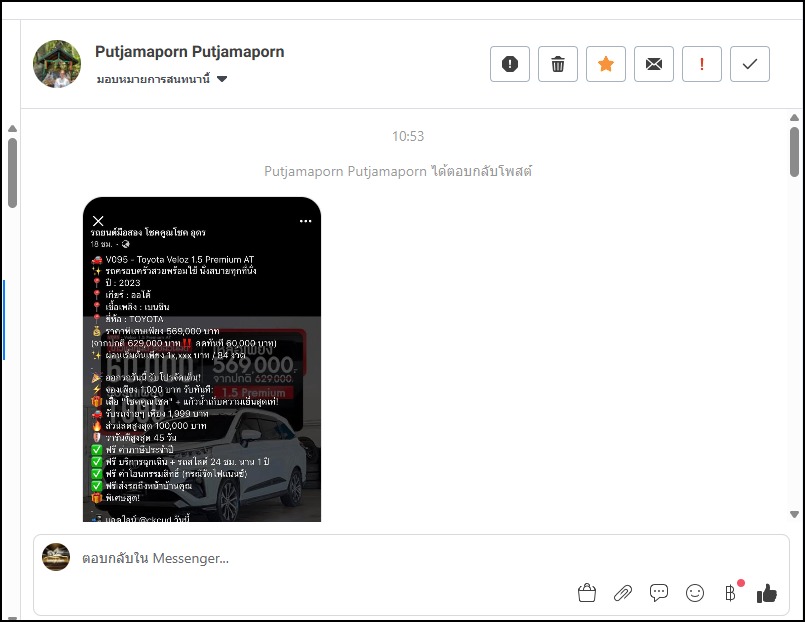This screenshot has width=805, height=622.
Task: Click the page avatar beside the reply box
Action: click(56, 557)
